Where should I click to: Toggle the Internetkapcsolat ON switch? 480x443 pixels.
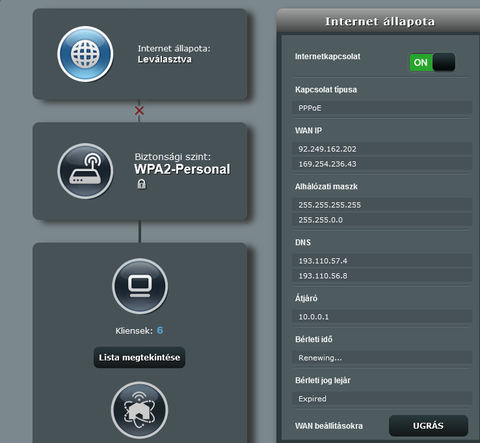pyautogui.click(x=432, y=62)
